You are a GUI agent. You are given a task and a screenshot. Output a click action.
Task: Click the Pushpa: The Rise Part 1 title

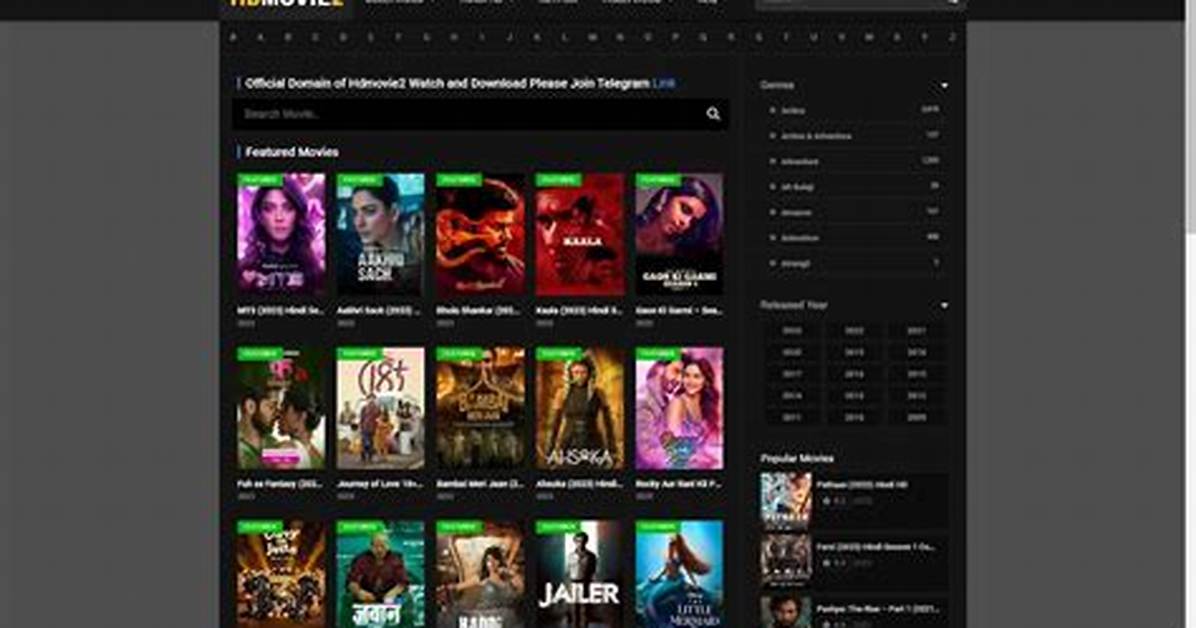(878, 609)
